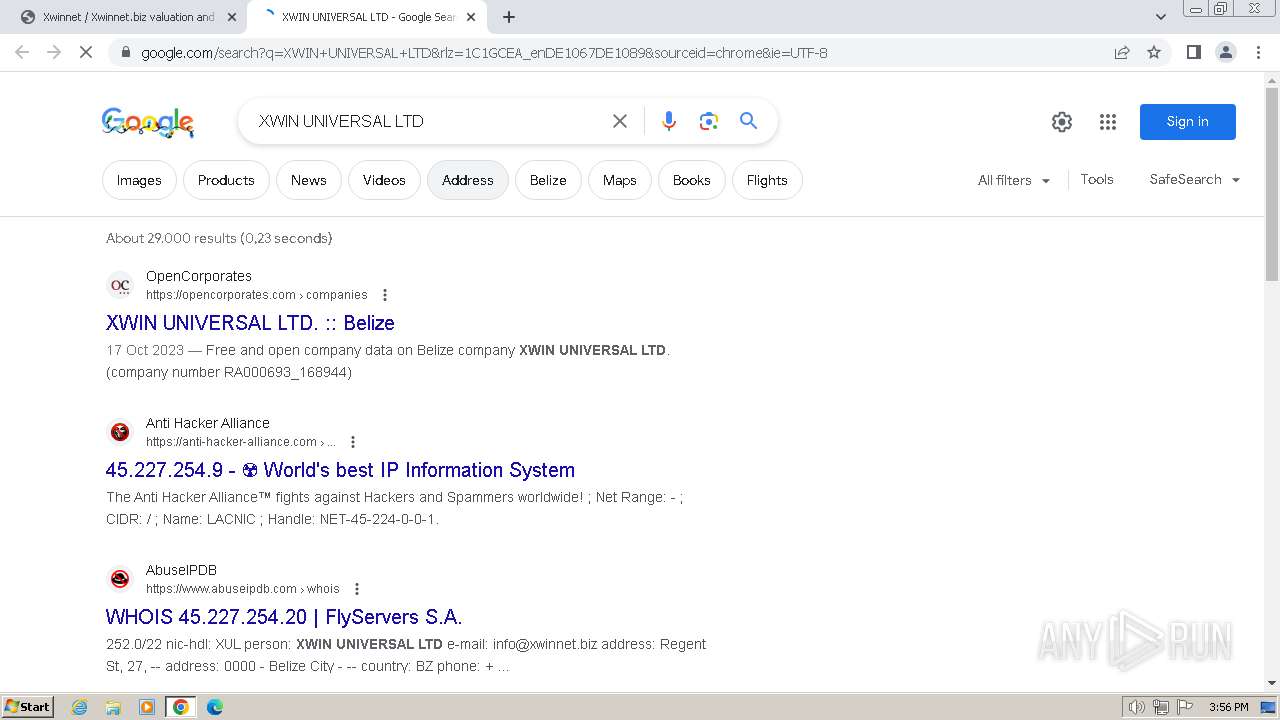
Task: Click opencorporates.com companies URL breadcrumb
Action: (257, 295)
